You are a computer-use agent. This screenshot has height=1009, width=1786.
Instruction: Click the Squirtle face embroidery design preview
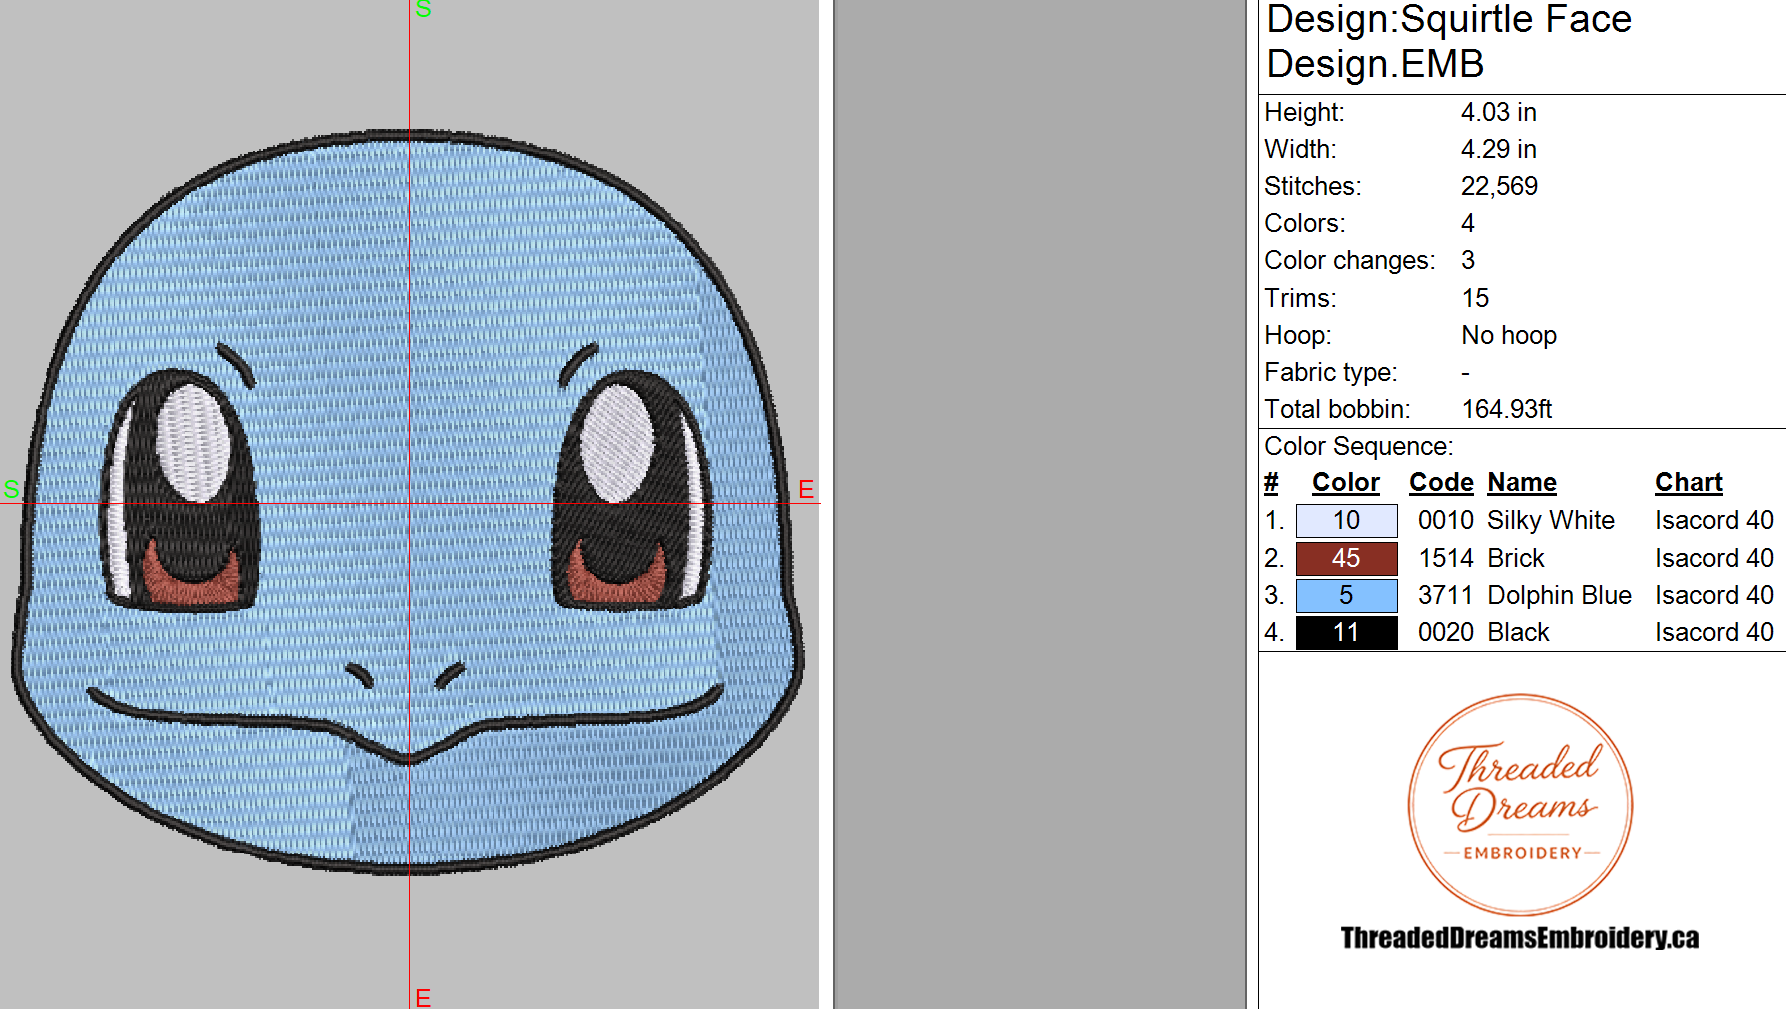click(x=408, y=501)
